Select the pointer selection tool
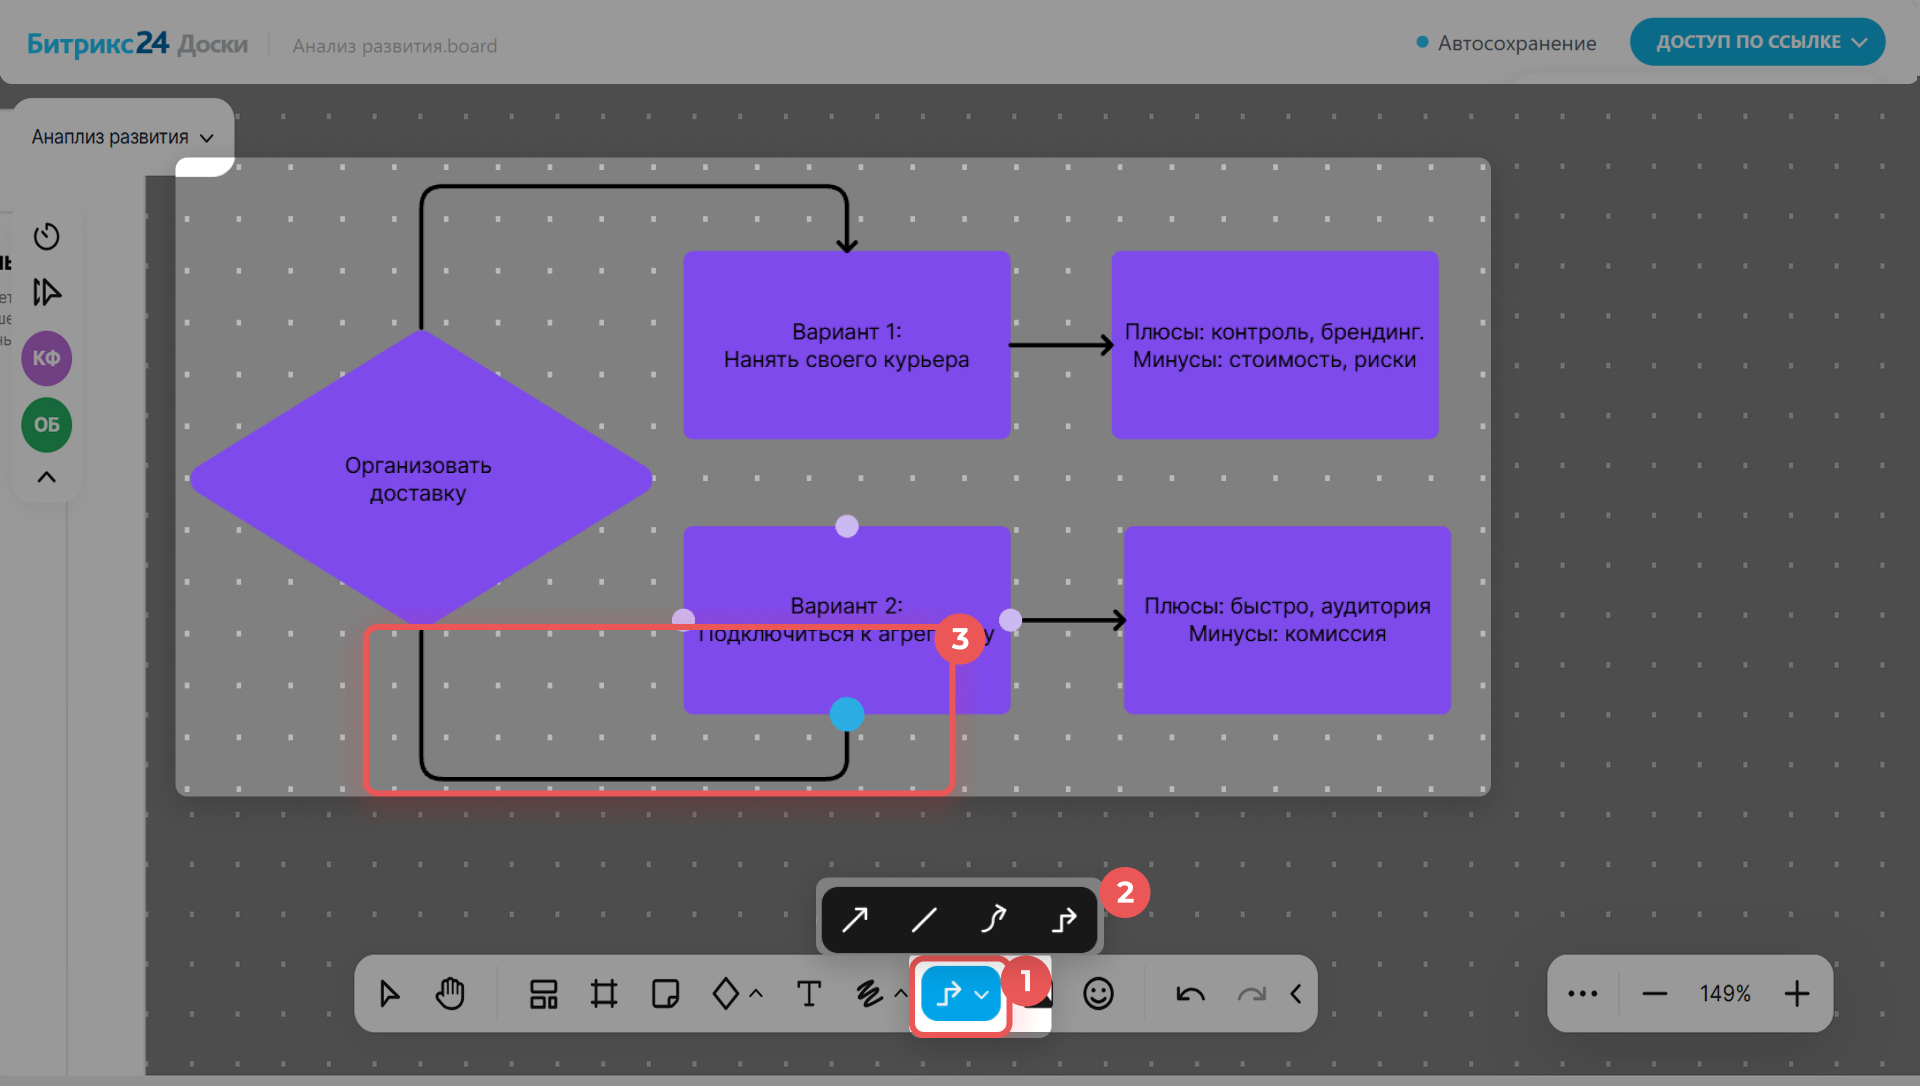 389,994
